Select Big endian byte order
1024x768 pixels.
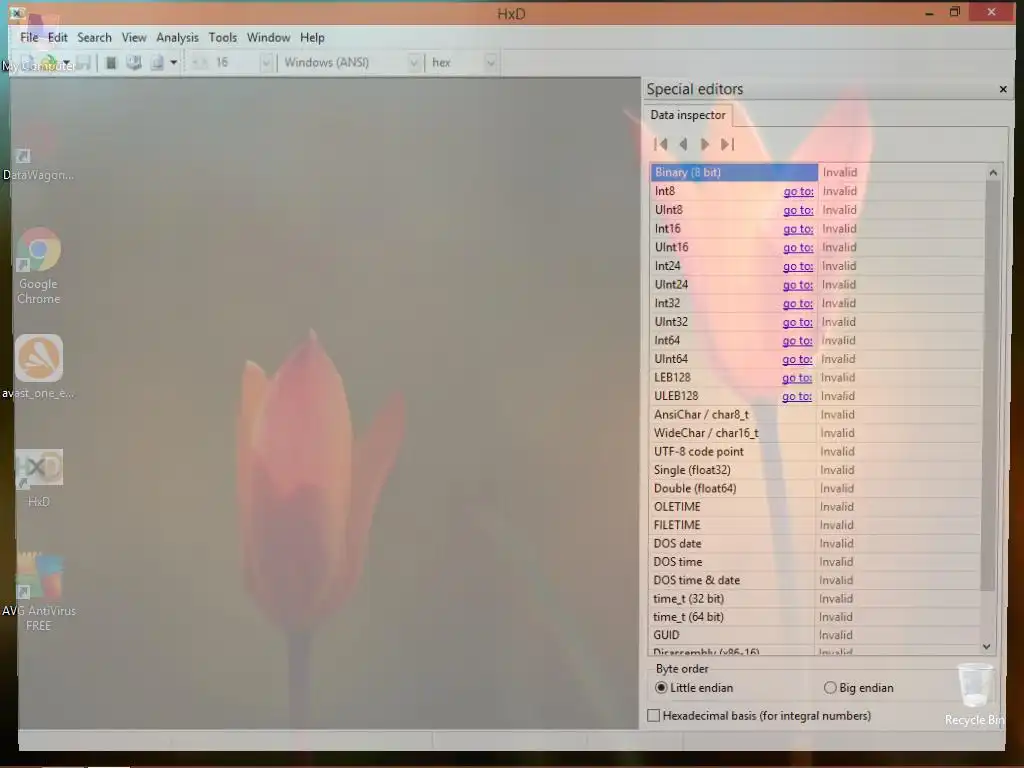point(858,688)
